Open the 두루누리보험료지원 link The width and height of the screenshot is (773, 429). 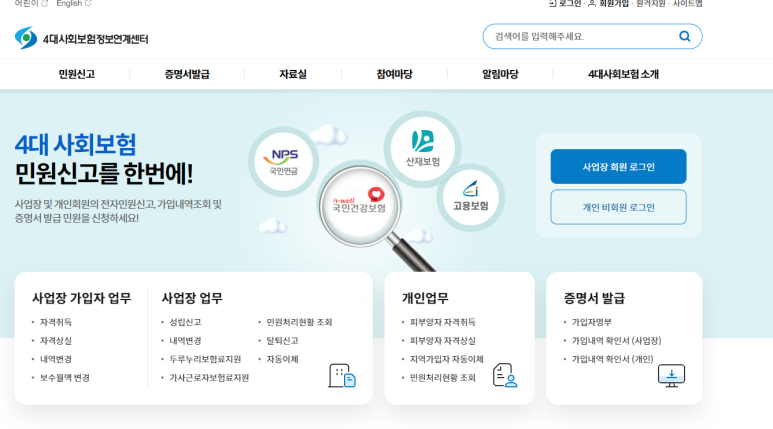205,359
